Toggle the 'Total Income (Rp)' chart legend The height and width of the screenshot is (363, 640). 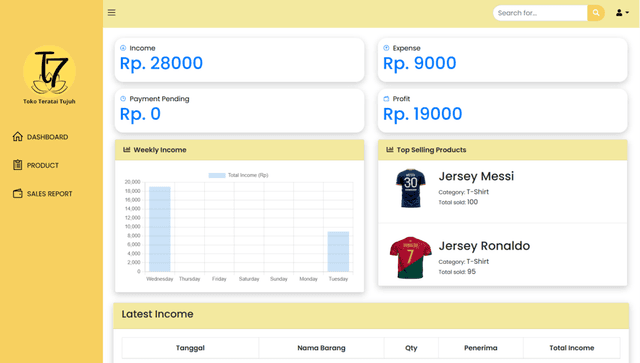238,175
